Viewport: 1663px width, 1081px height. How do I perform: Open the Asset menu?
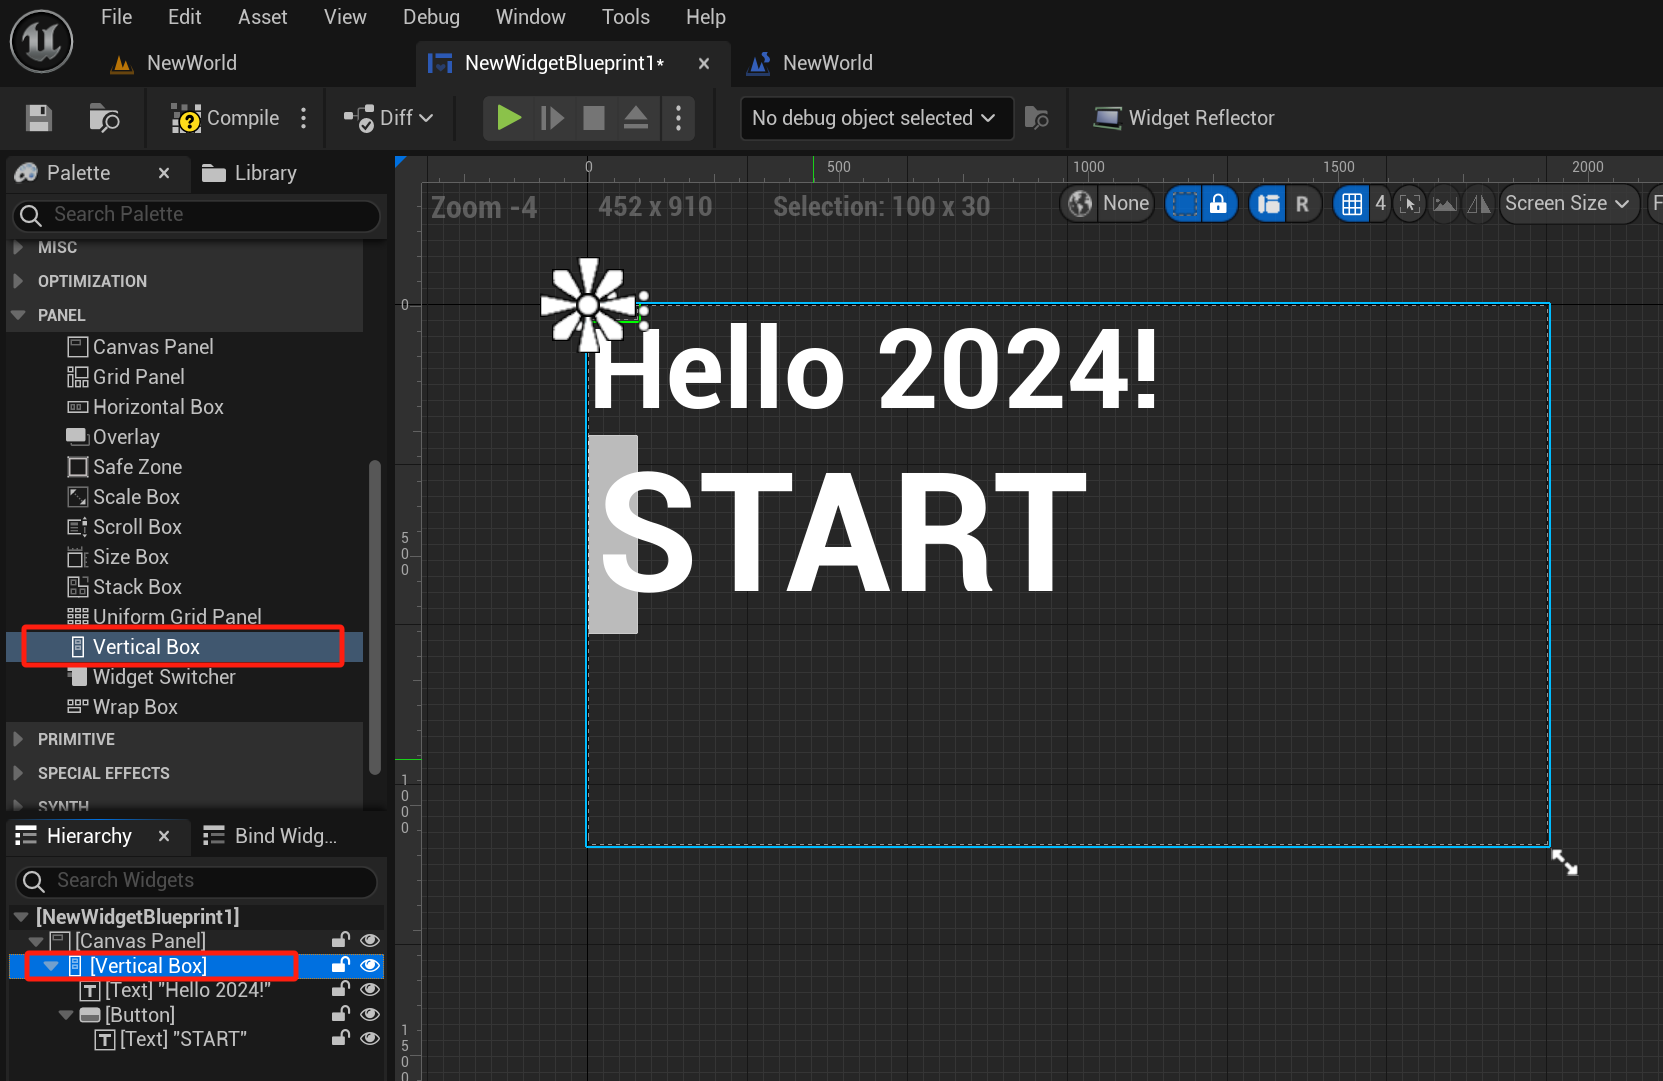point(262,17)
